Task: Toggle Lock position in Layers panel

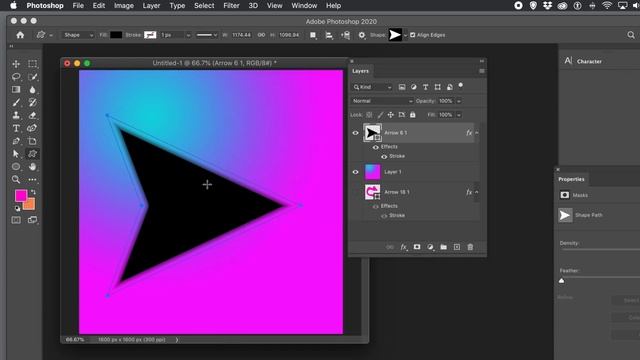Action: pos(391,115)
